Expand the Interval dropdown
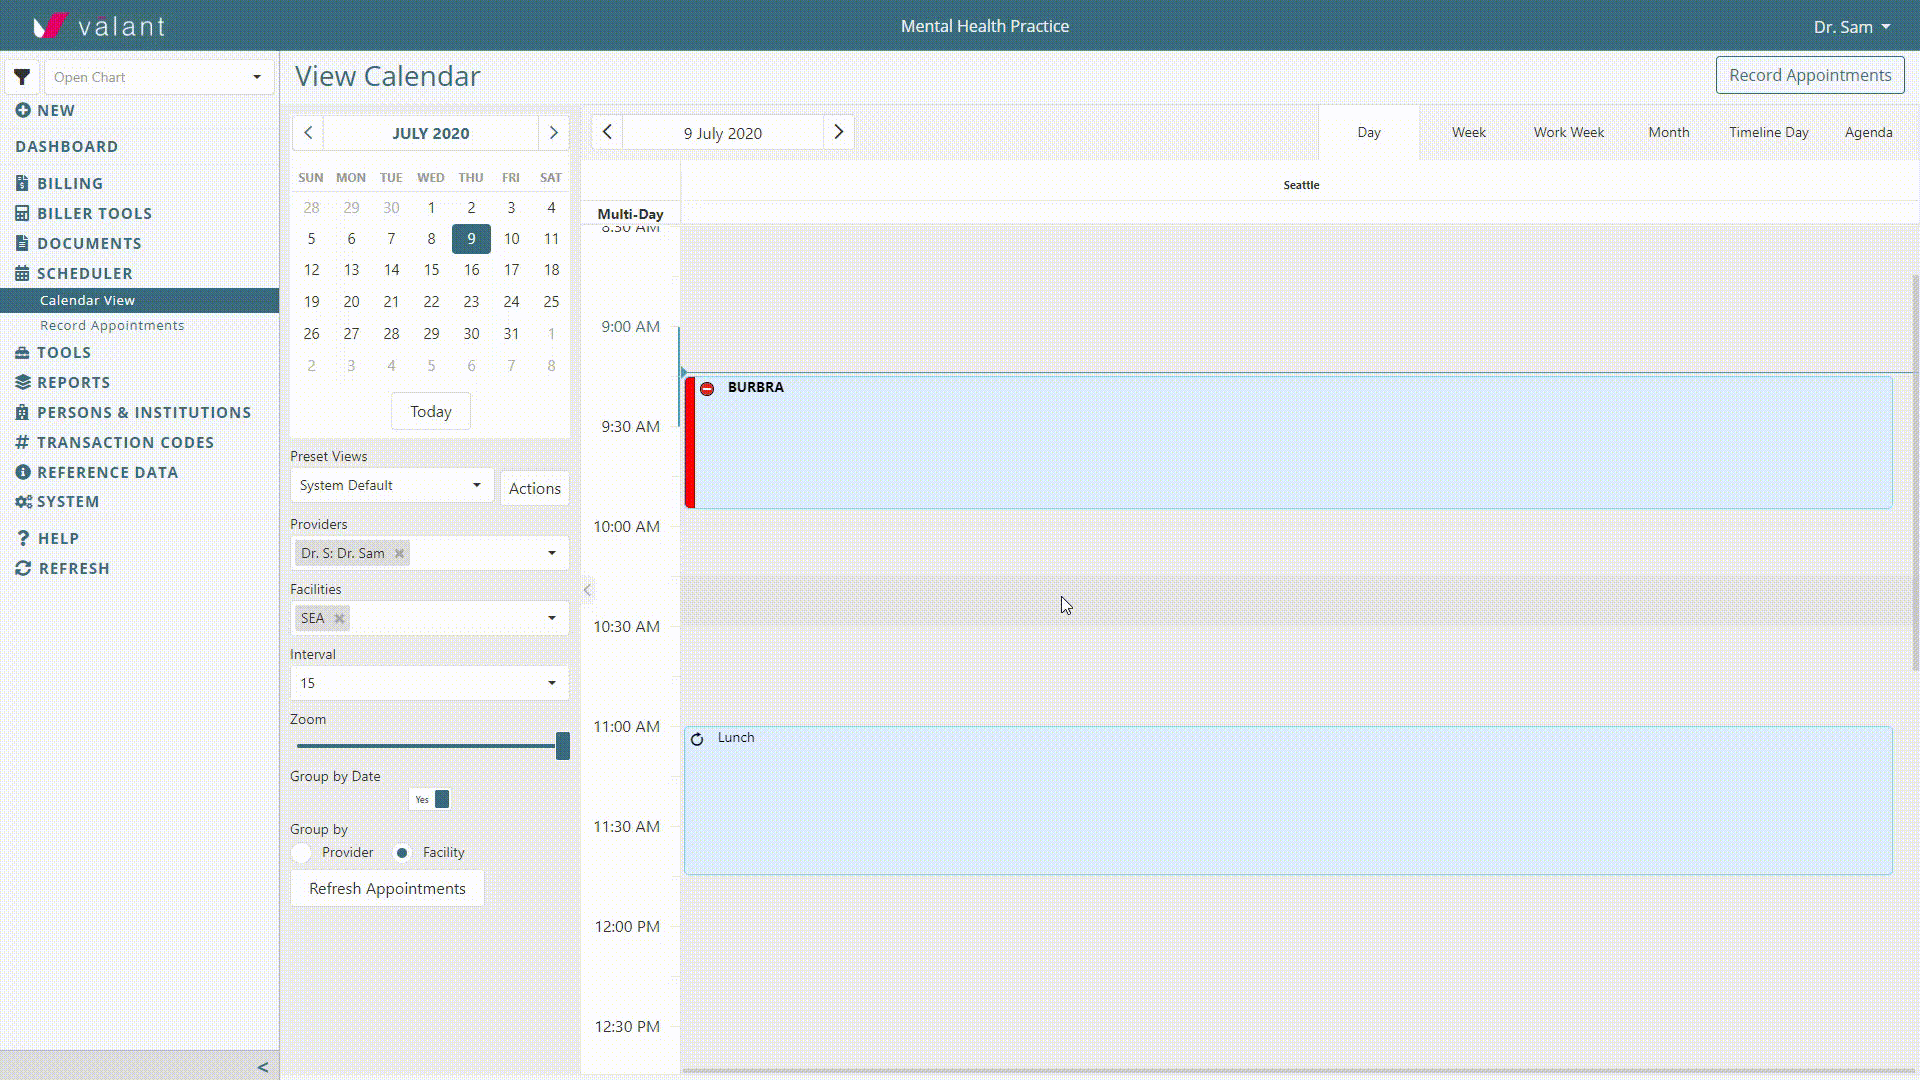The height and width of the screenshot is (1080, 1920). (429, 683)
